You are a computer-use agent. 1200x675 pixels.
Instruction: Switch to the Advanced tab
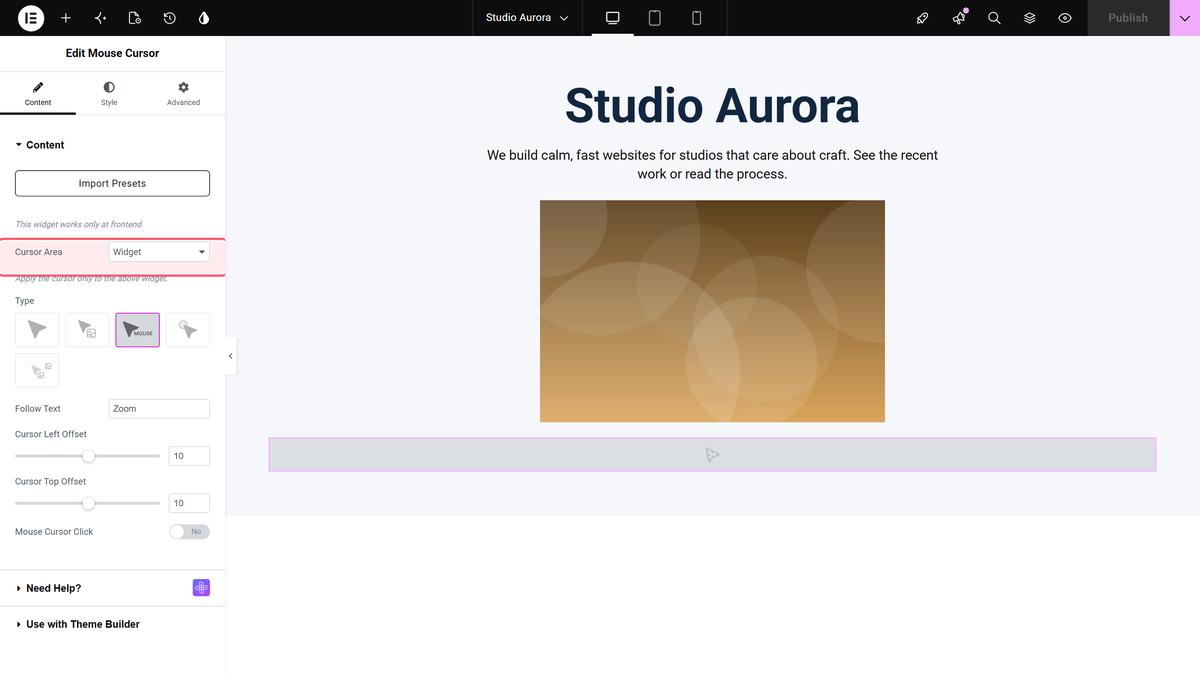[x=183, y=94]
